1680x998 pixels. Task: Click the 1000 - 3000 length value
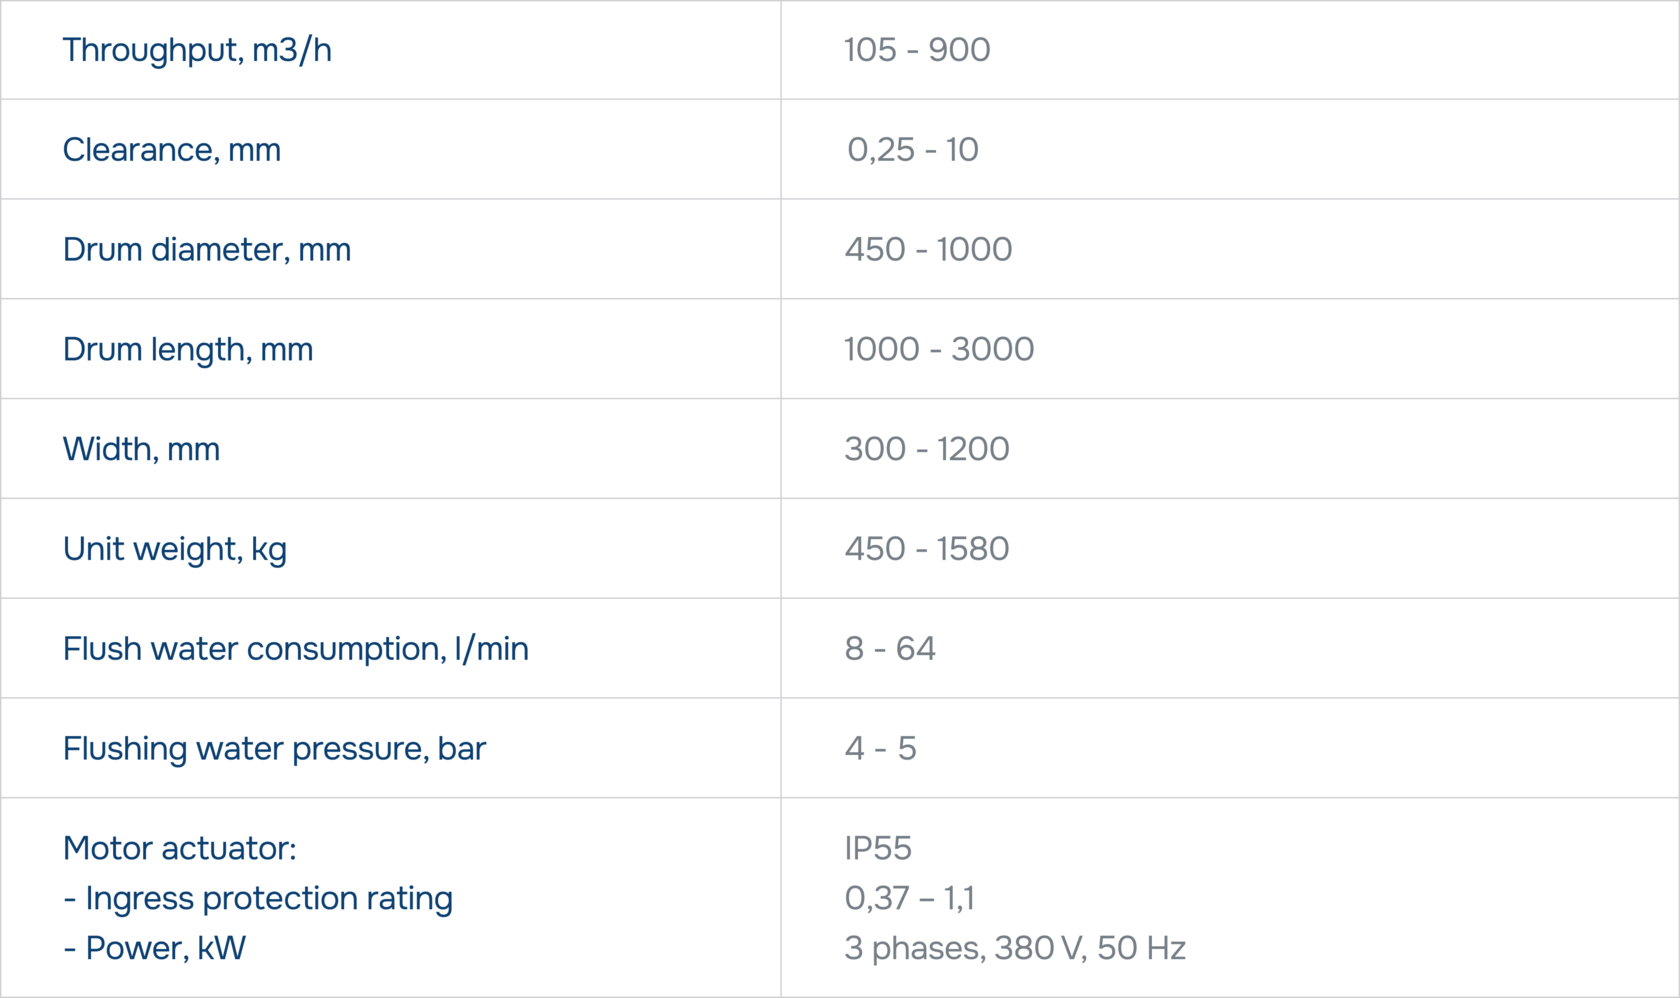tap(939, 350)
